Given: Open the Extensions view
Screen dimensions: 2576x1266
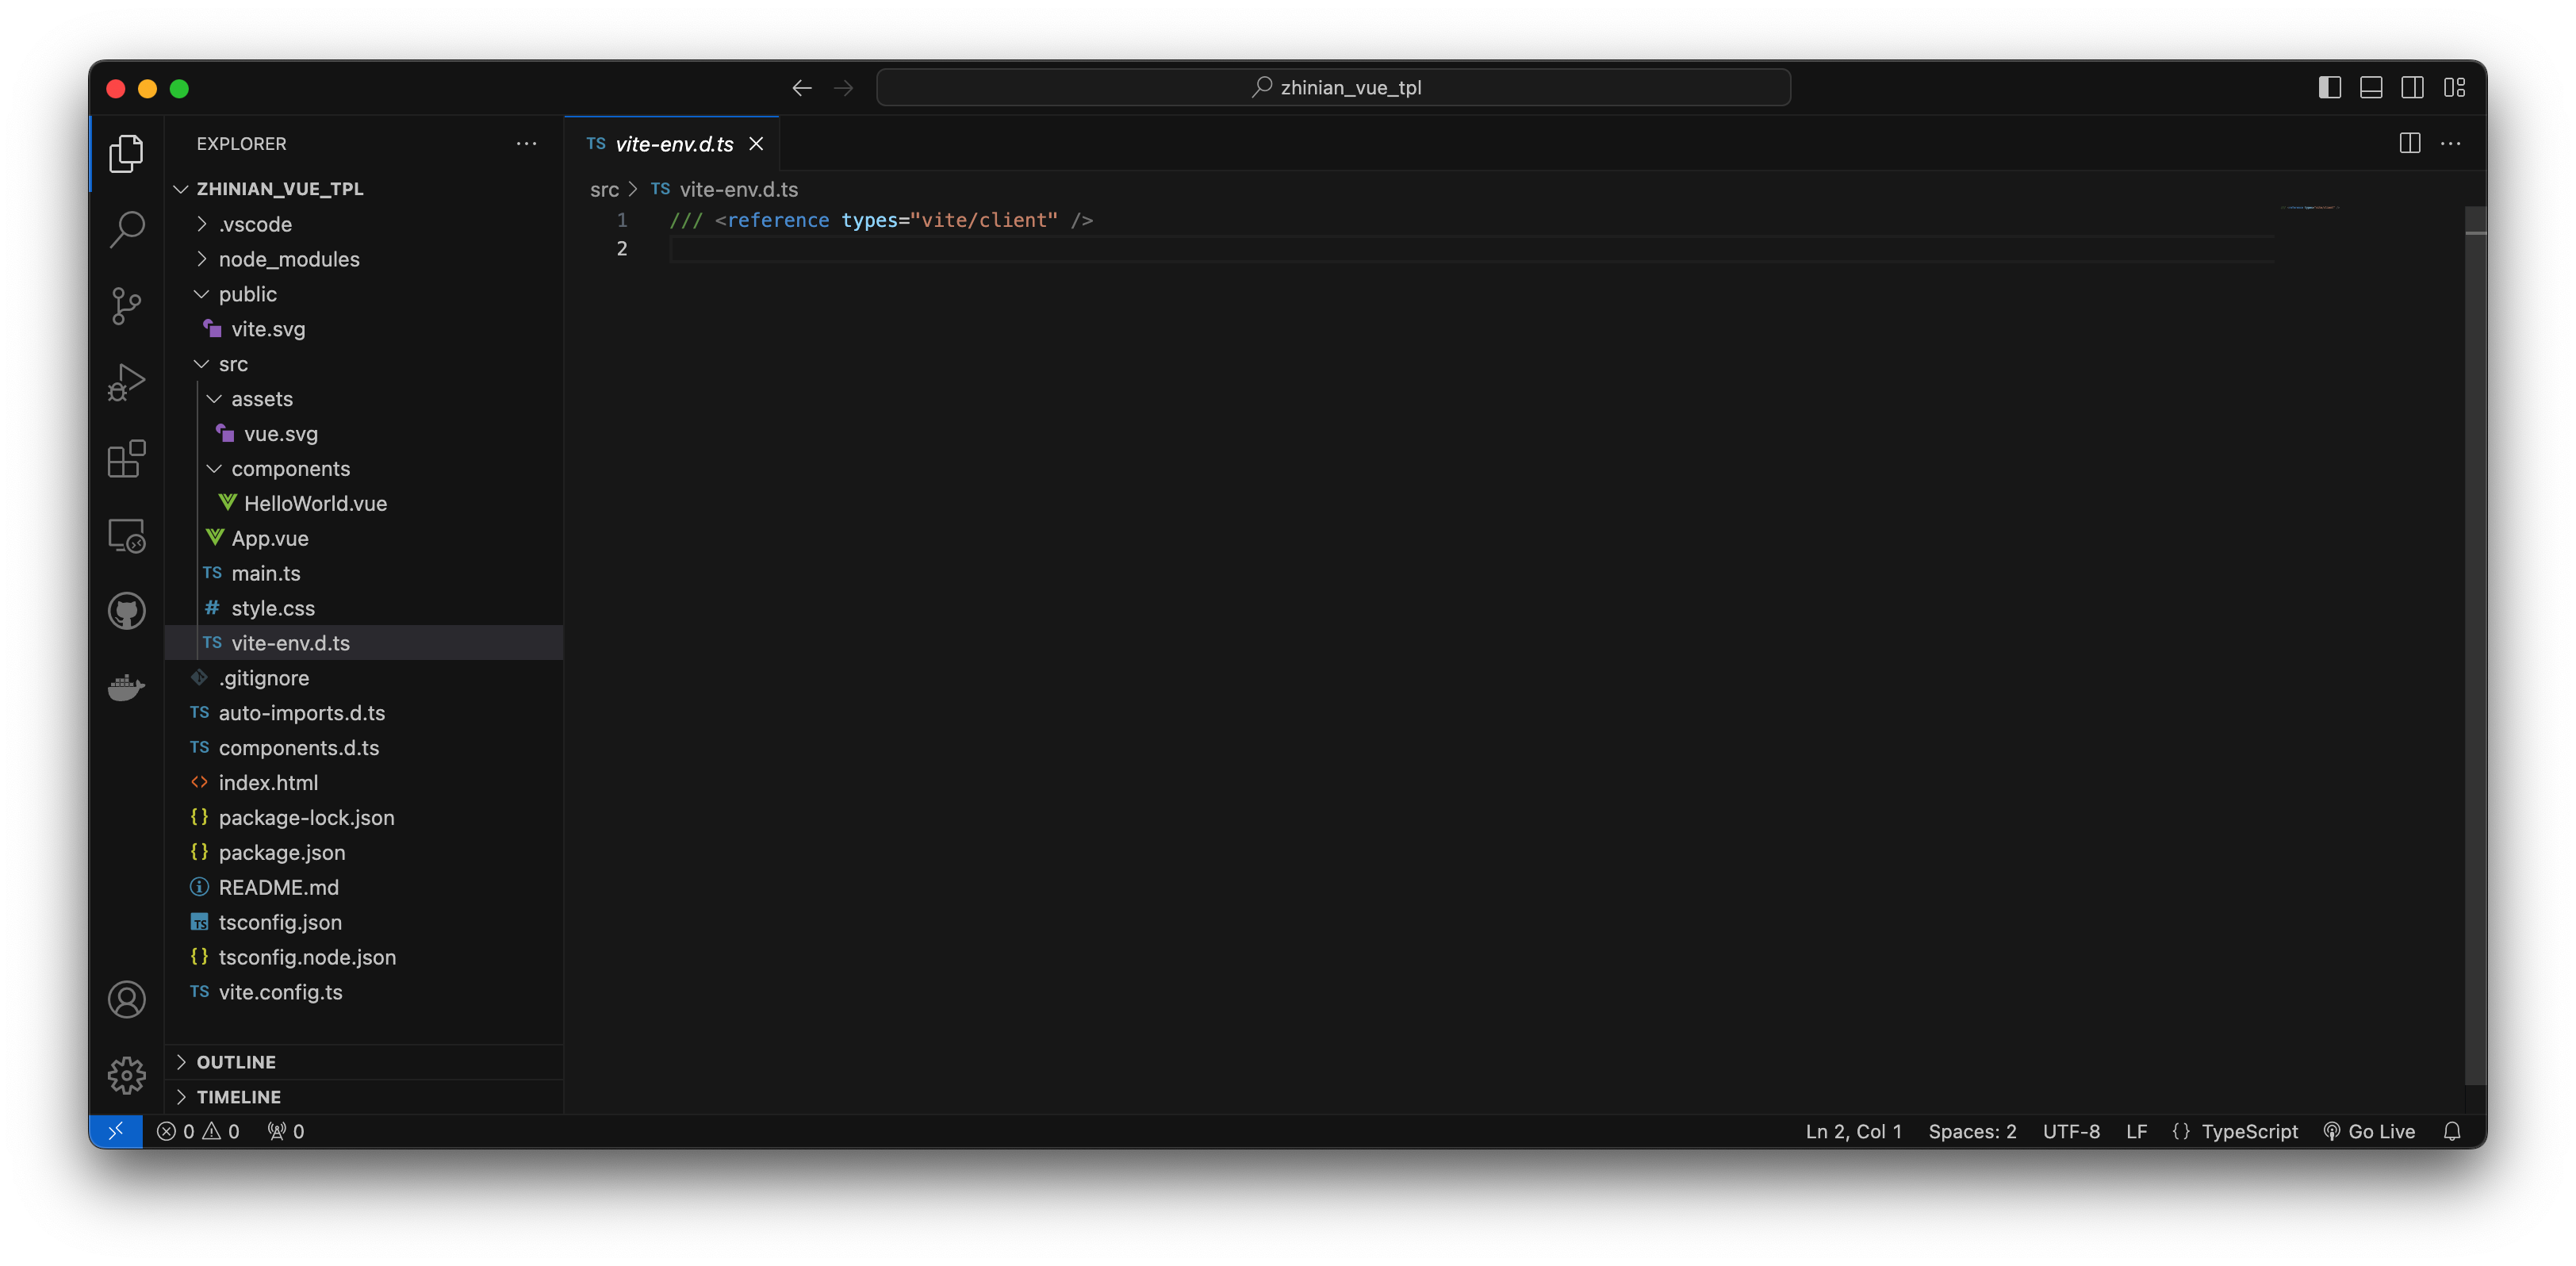Looking at the screenshot, I should 126,458.
